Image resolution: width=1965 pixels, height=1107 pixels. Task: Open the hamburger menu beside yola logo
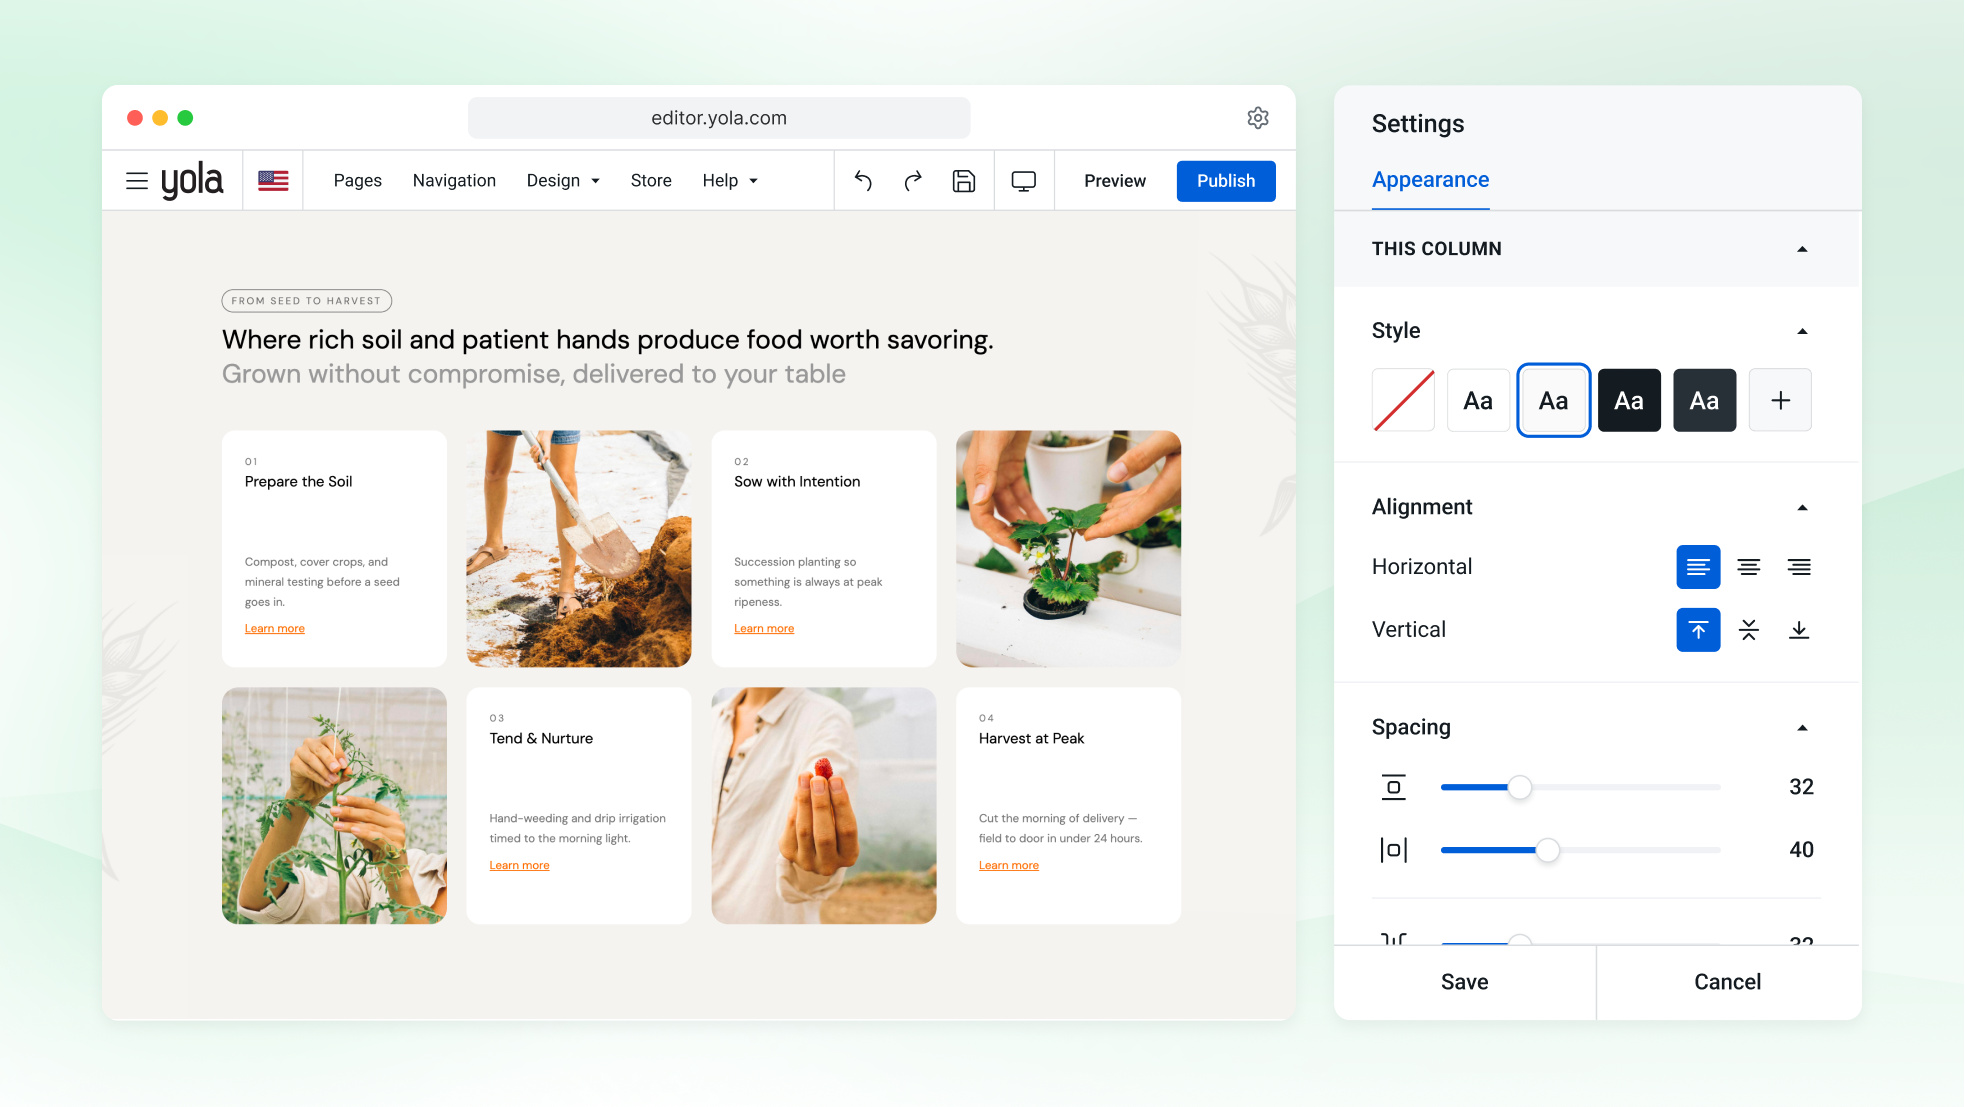[137, 181]
